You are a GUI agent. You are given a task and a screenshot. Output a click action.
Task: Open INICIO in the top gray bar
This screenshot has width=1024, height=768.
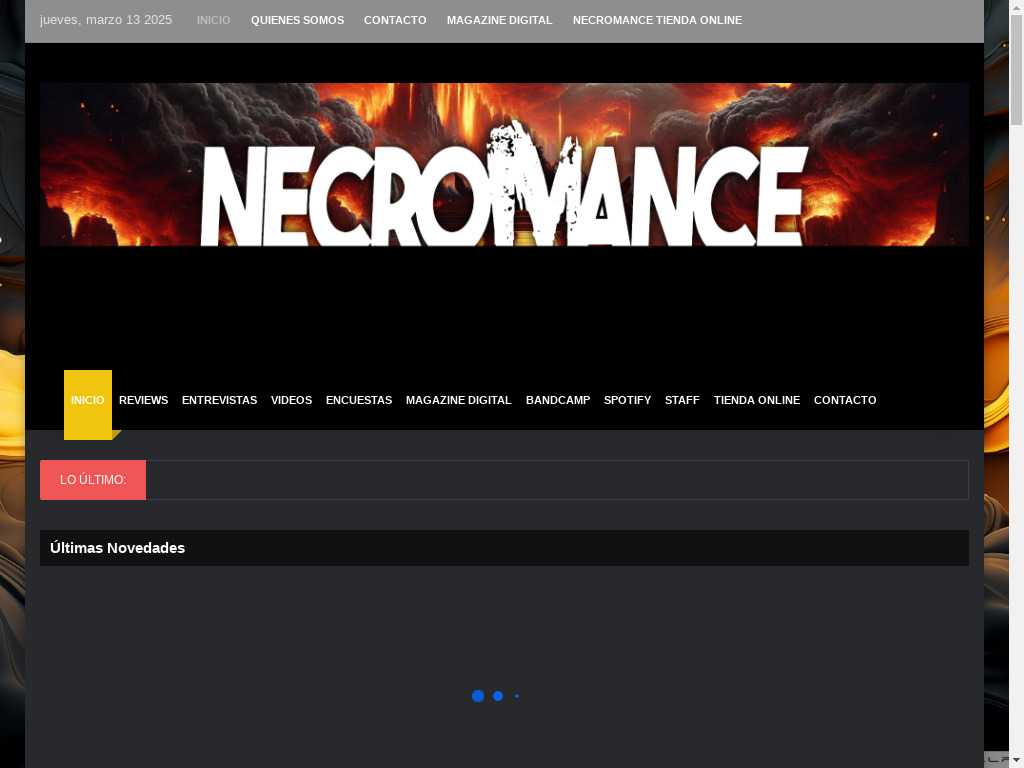tap(214, 20)
